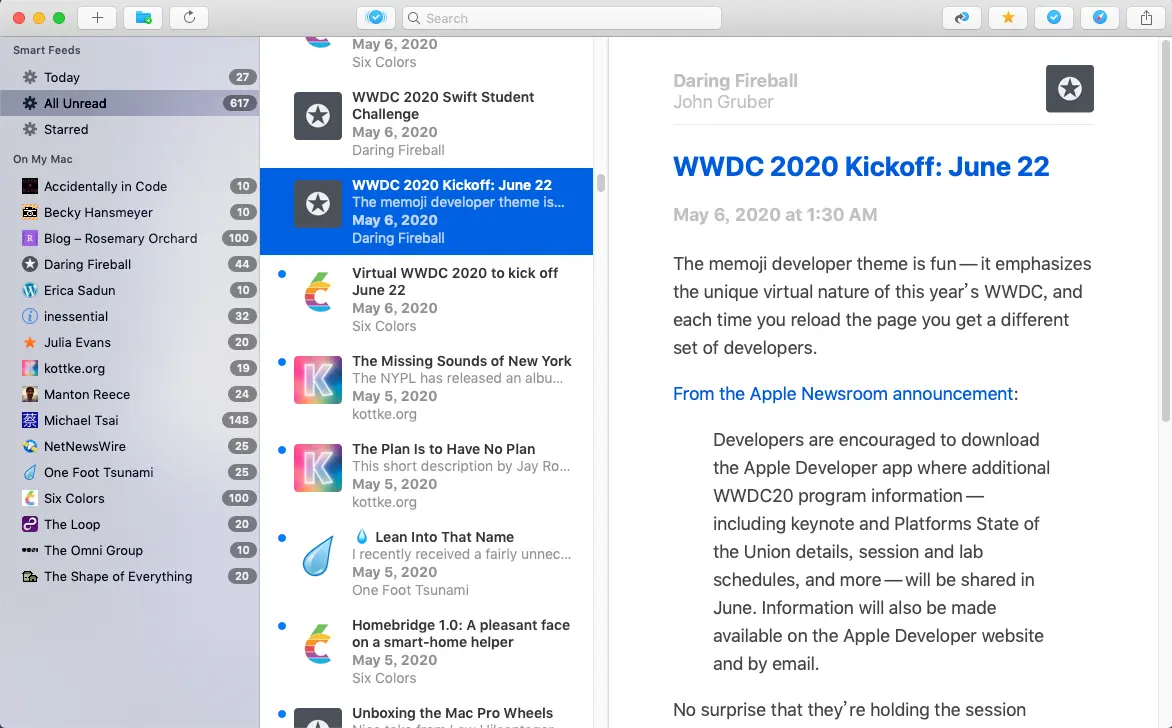Click the Michael Tsai feed icon
Screen dimensions: 1172x728
pos(30,420)
